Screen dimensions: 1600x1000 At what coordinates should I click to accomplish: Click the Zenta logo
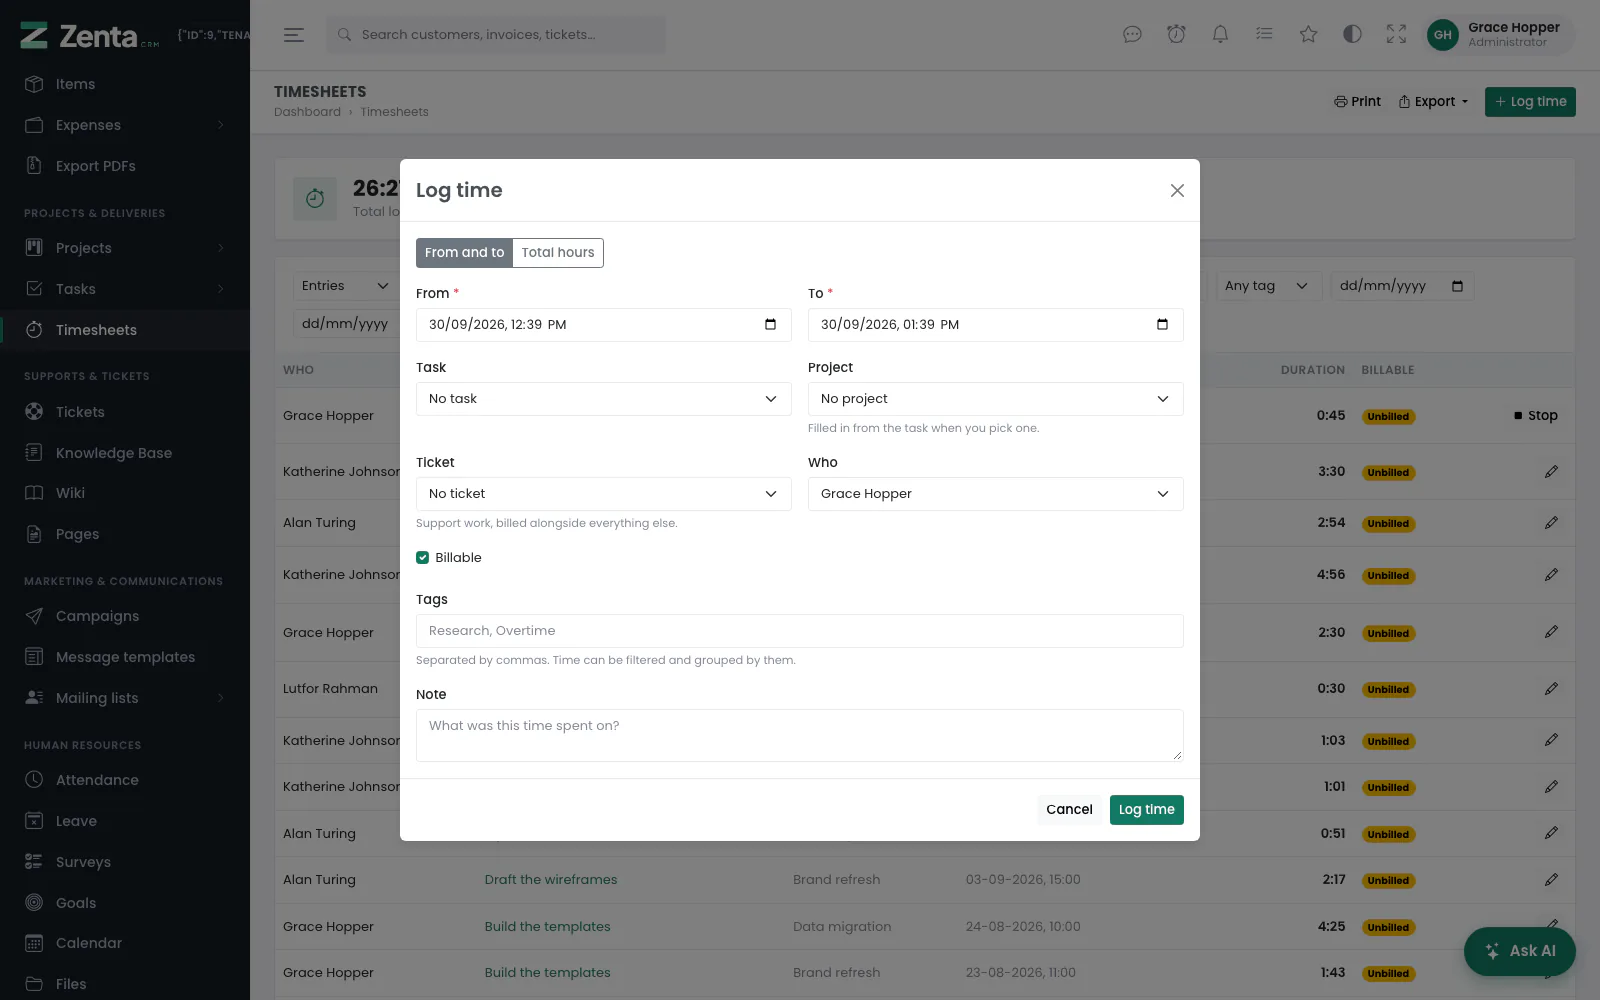89,36
